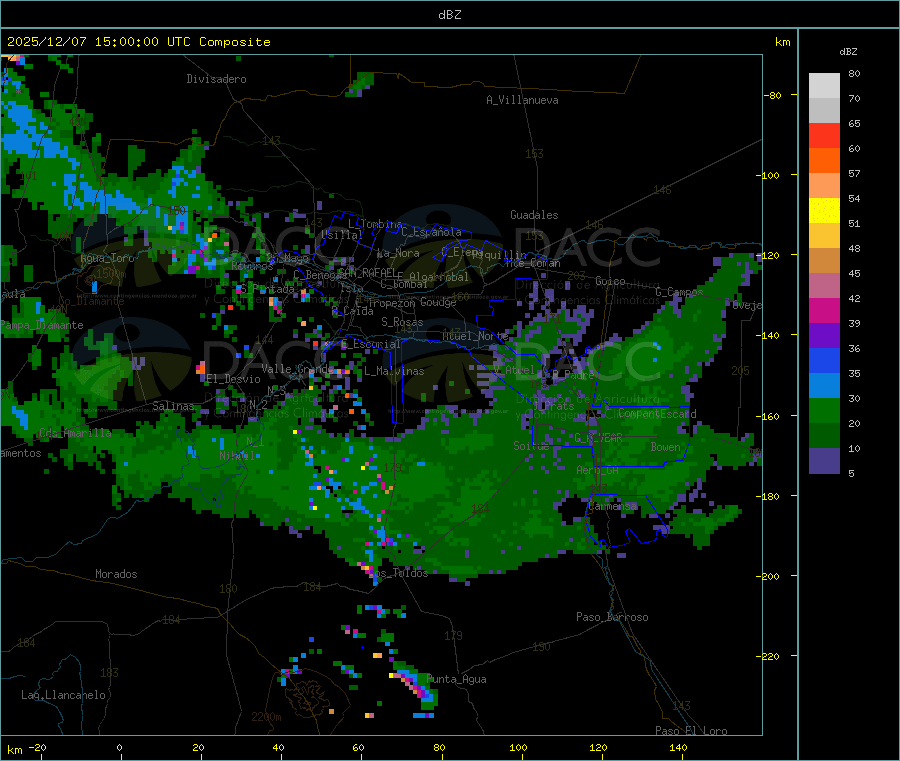The height and width of the screenshot is (761, 900).
Task: Click the '2025/12/07 15:00:00 UTC Composite' timestamp
Action: point(138,42)
